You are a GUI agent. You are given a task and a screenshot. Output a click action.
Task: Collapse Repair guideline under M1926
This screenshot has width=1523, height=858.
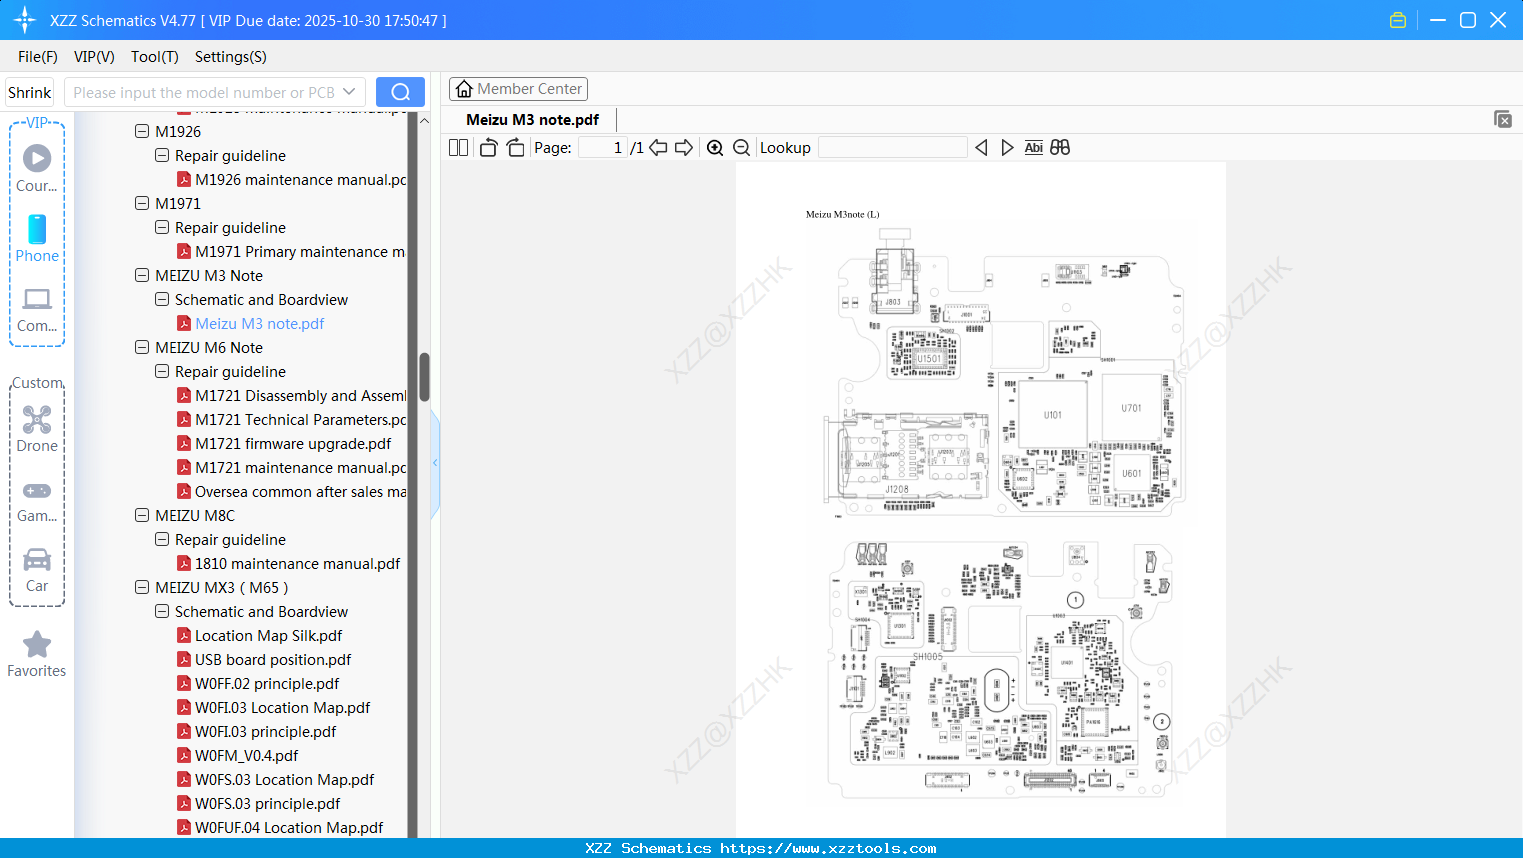tap(162, 155)
